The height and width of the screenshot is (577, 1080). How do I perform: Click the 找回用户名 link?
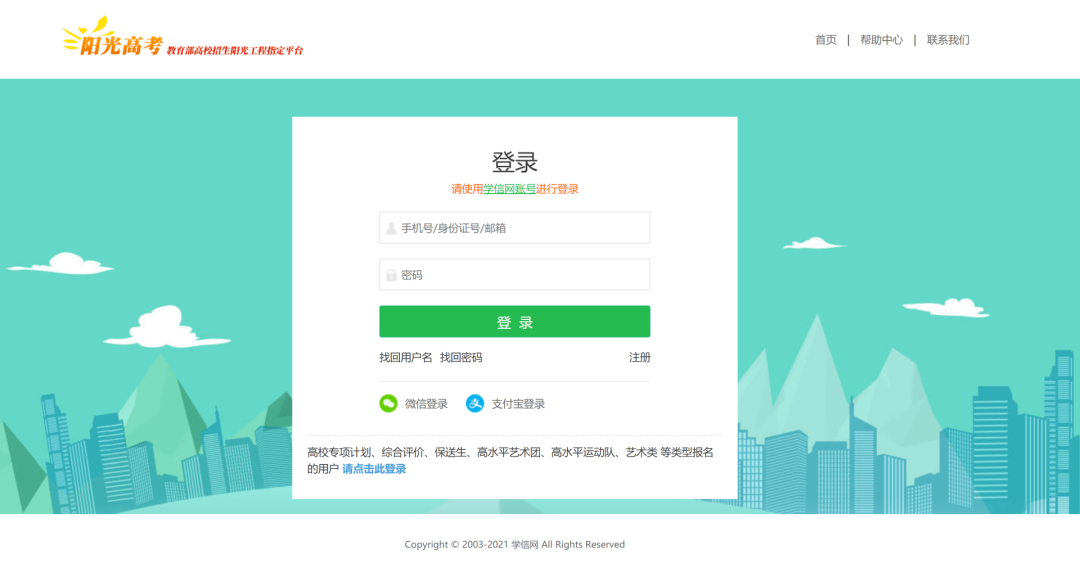pos(406,357)
